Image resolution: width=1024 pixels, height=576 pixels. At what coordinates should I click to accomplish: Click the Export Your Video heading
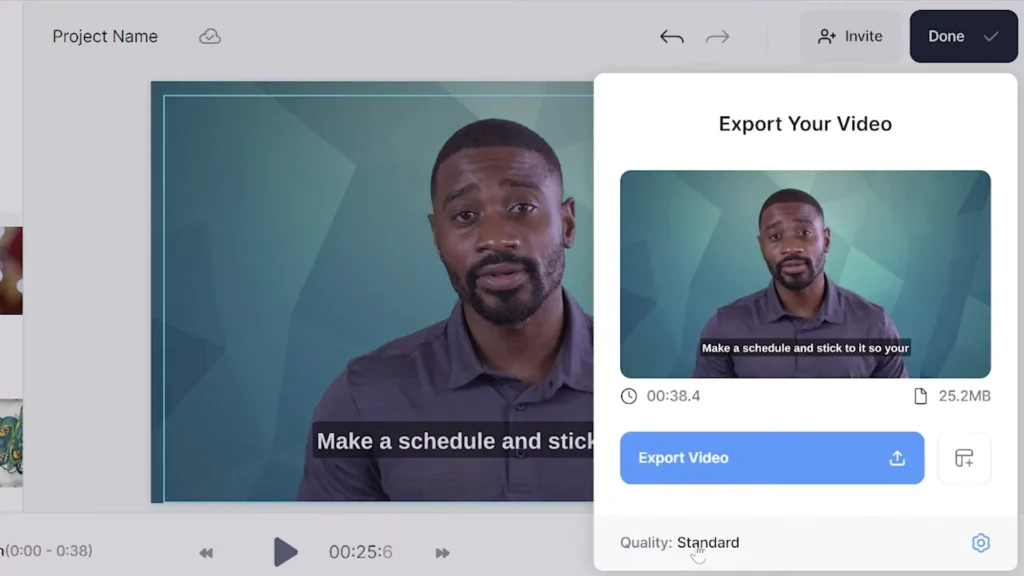coord(805,124)
